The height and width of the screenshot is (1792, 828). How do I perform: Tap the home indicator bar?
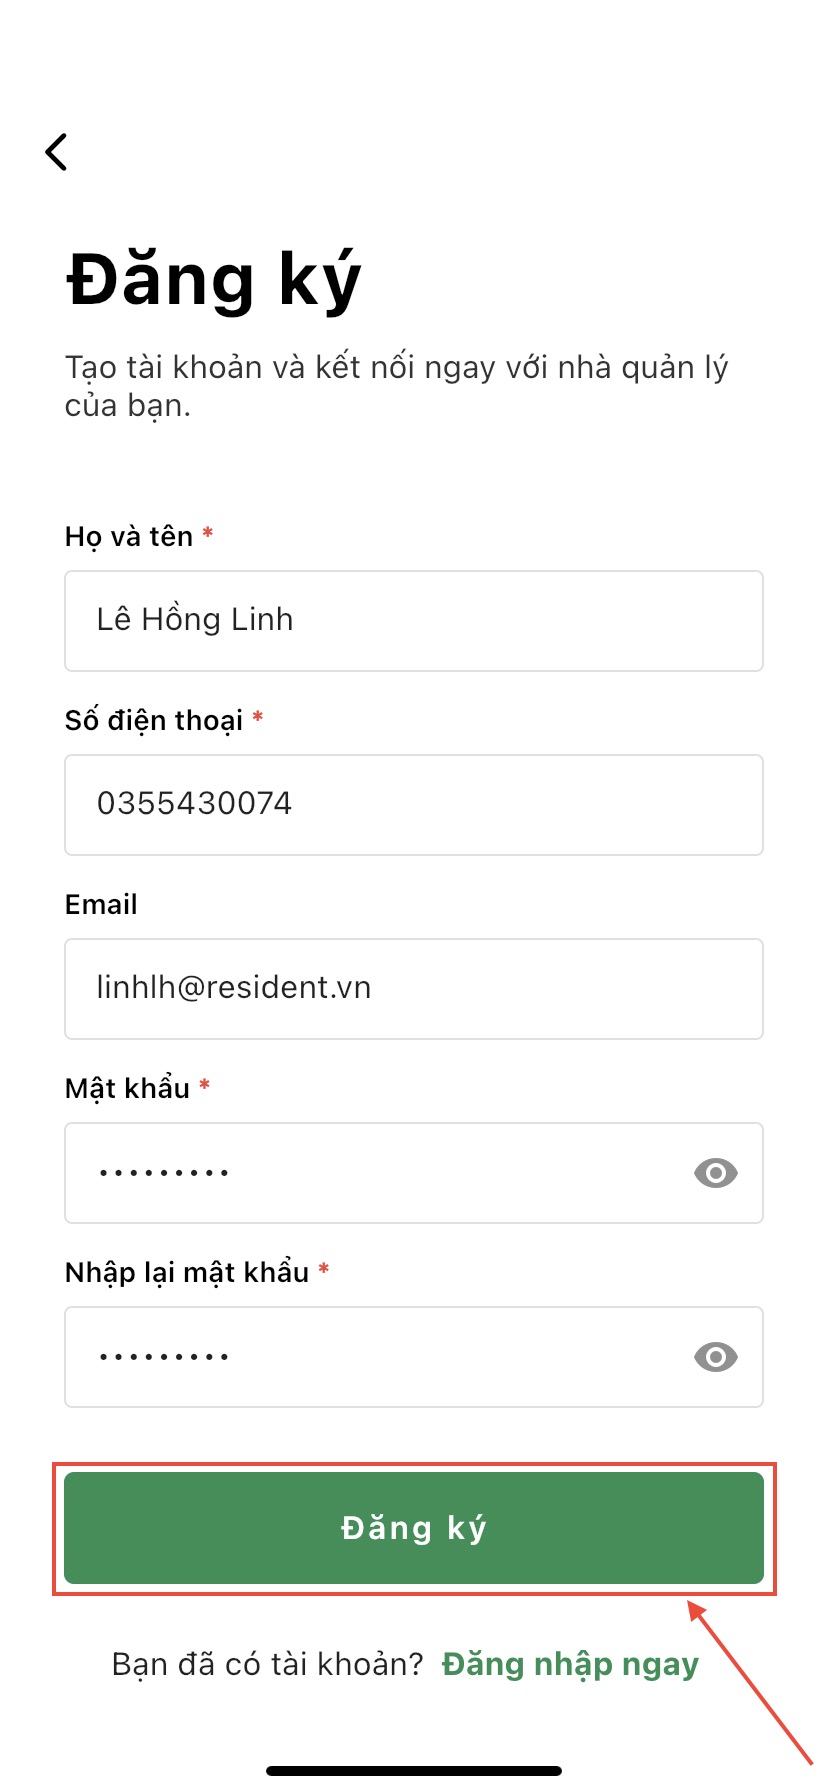[x=414, y=1771]
